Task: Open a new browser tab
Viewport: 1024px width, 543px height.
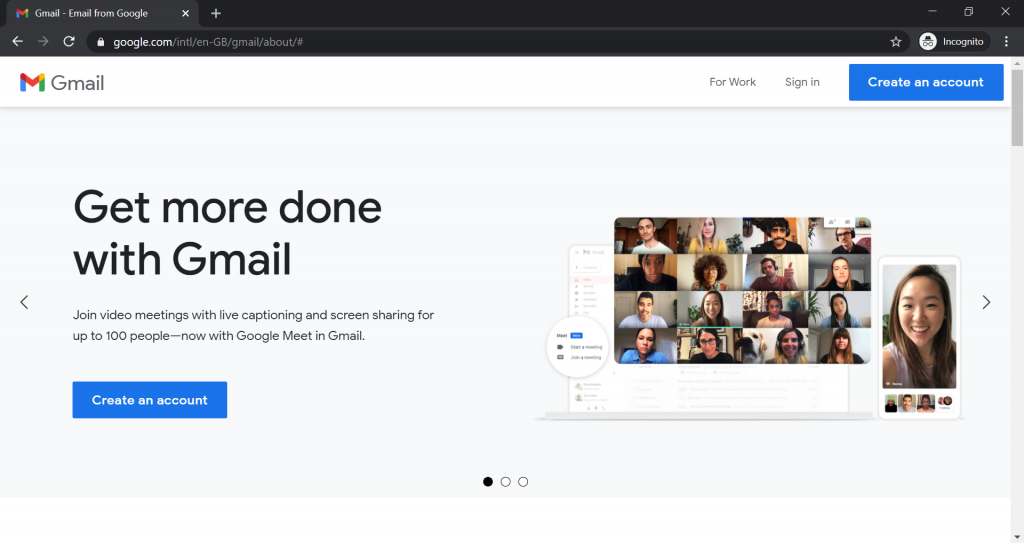Action: [216, 13]
